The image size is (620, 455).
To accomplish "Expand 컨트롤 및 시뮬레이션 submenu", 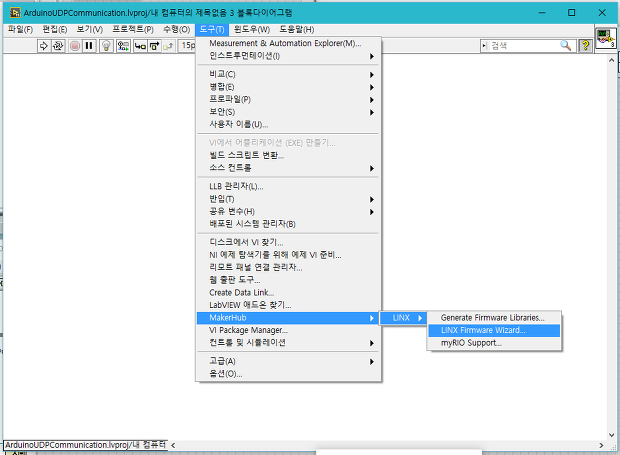I will pos(289,343).
